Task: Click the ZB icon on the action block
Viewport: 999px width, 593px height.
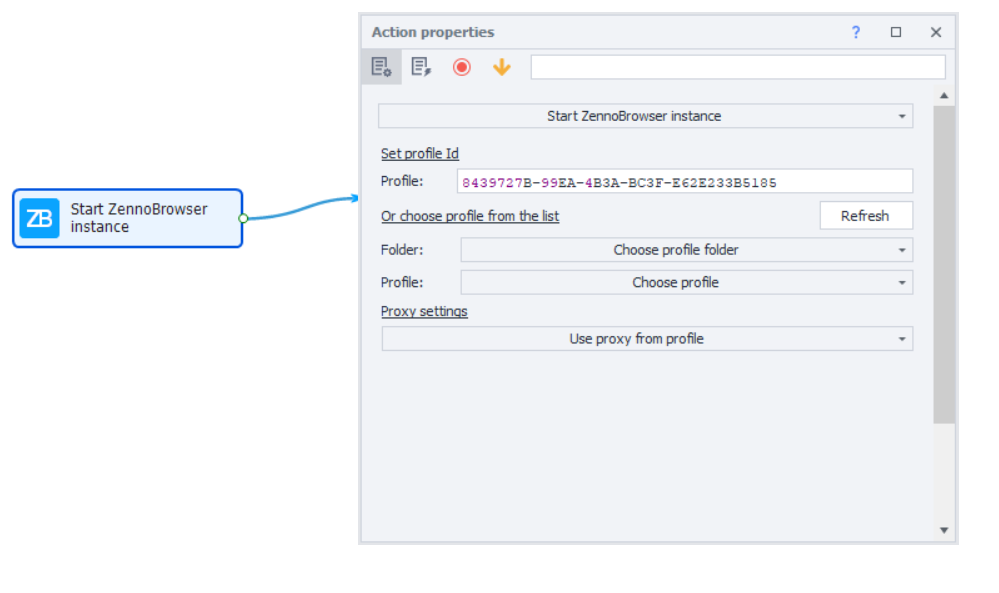Action: point(40,218)
